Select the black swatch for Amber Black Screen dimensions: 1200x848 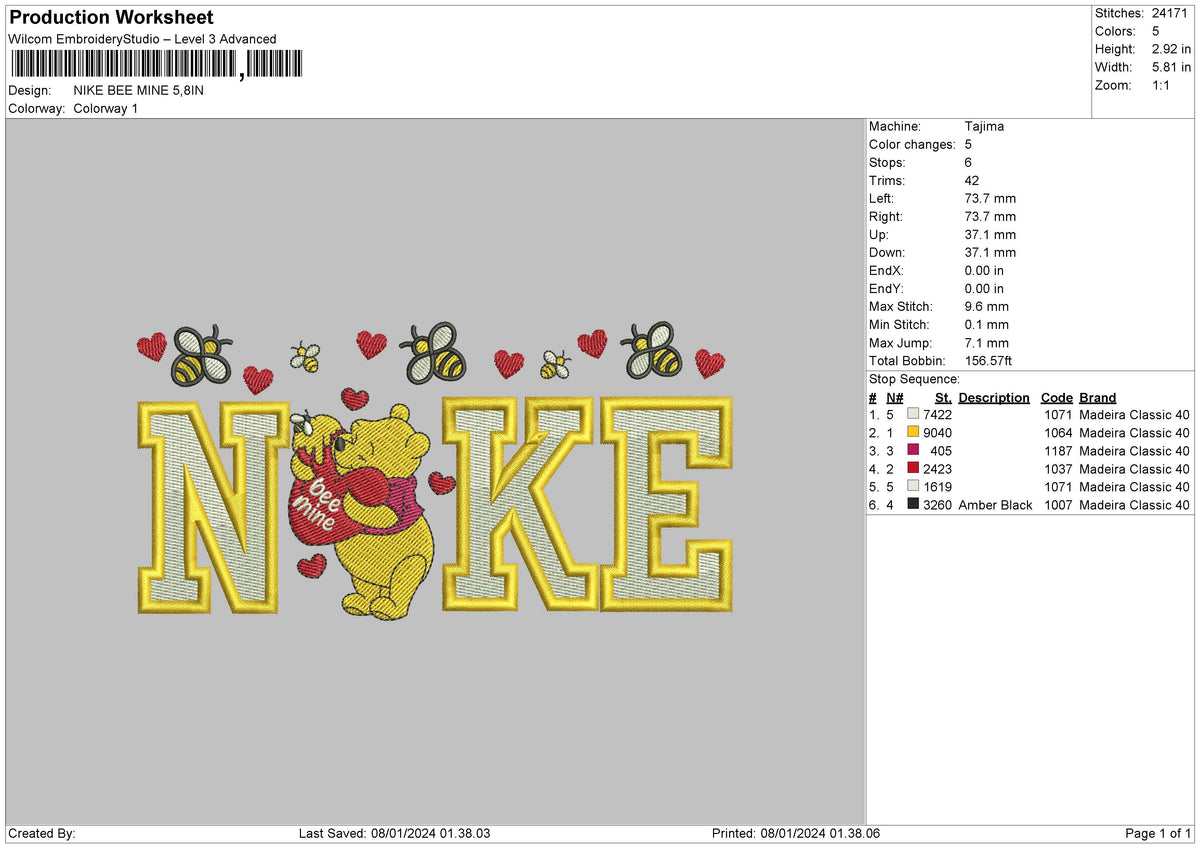pos(913,505)
